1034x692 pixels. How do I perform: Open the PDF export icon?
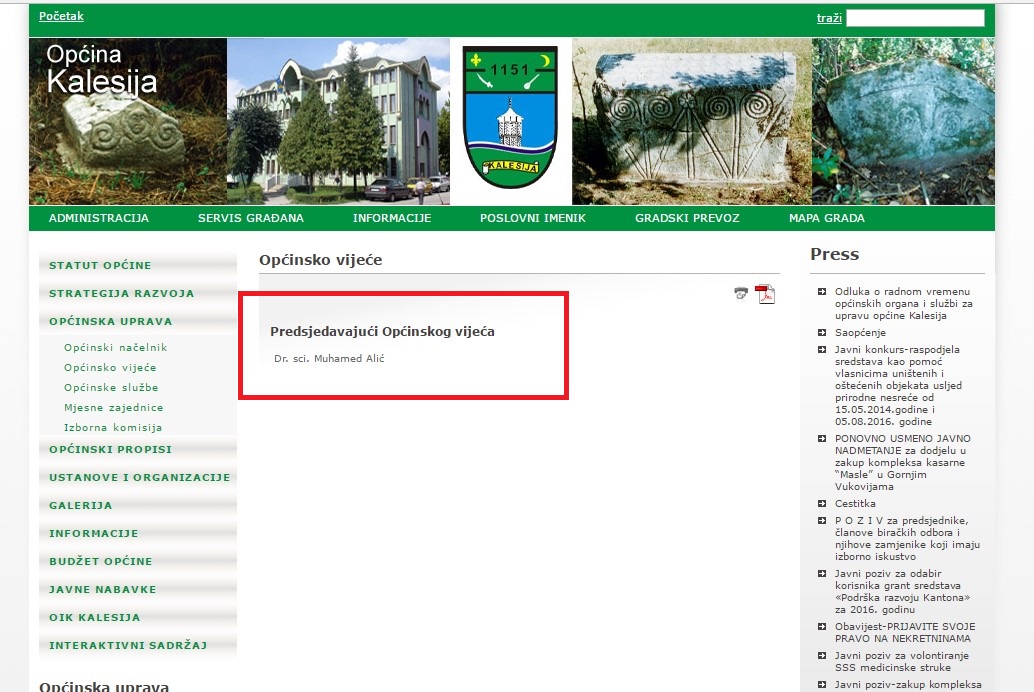pos(765,293)
